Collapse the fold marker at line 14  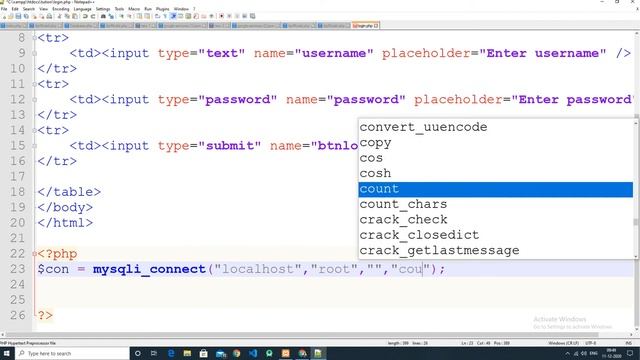(34, 130)
